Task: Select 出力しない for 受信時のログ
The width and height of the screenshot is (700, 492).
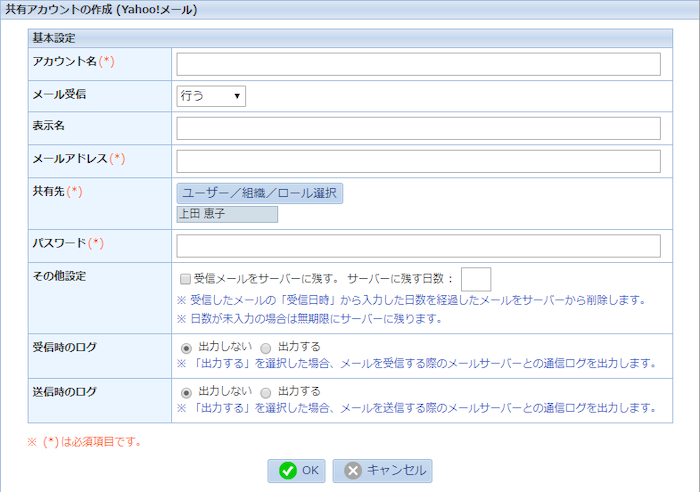Action: point(186,348)
